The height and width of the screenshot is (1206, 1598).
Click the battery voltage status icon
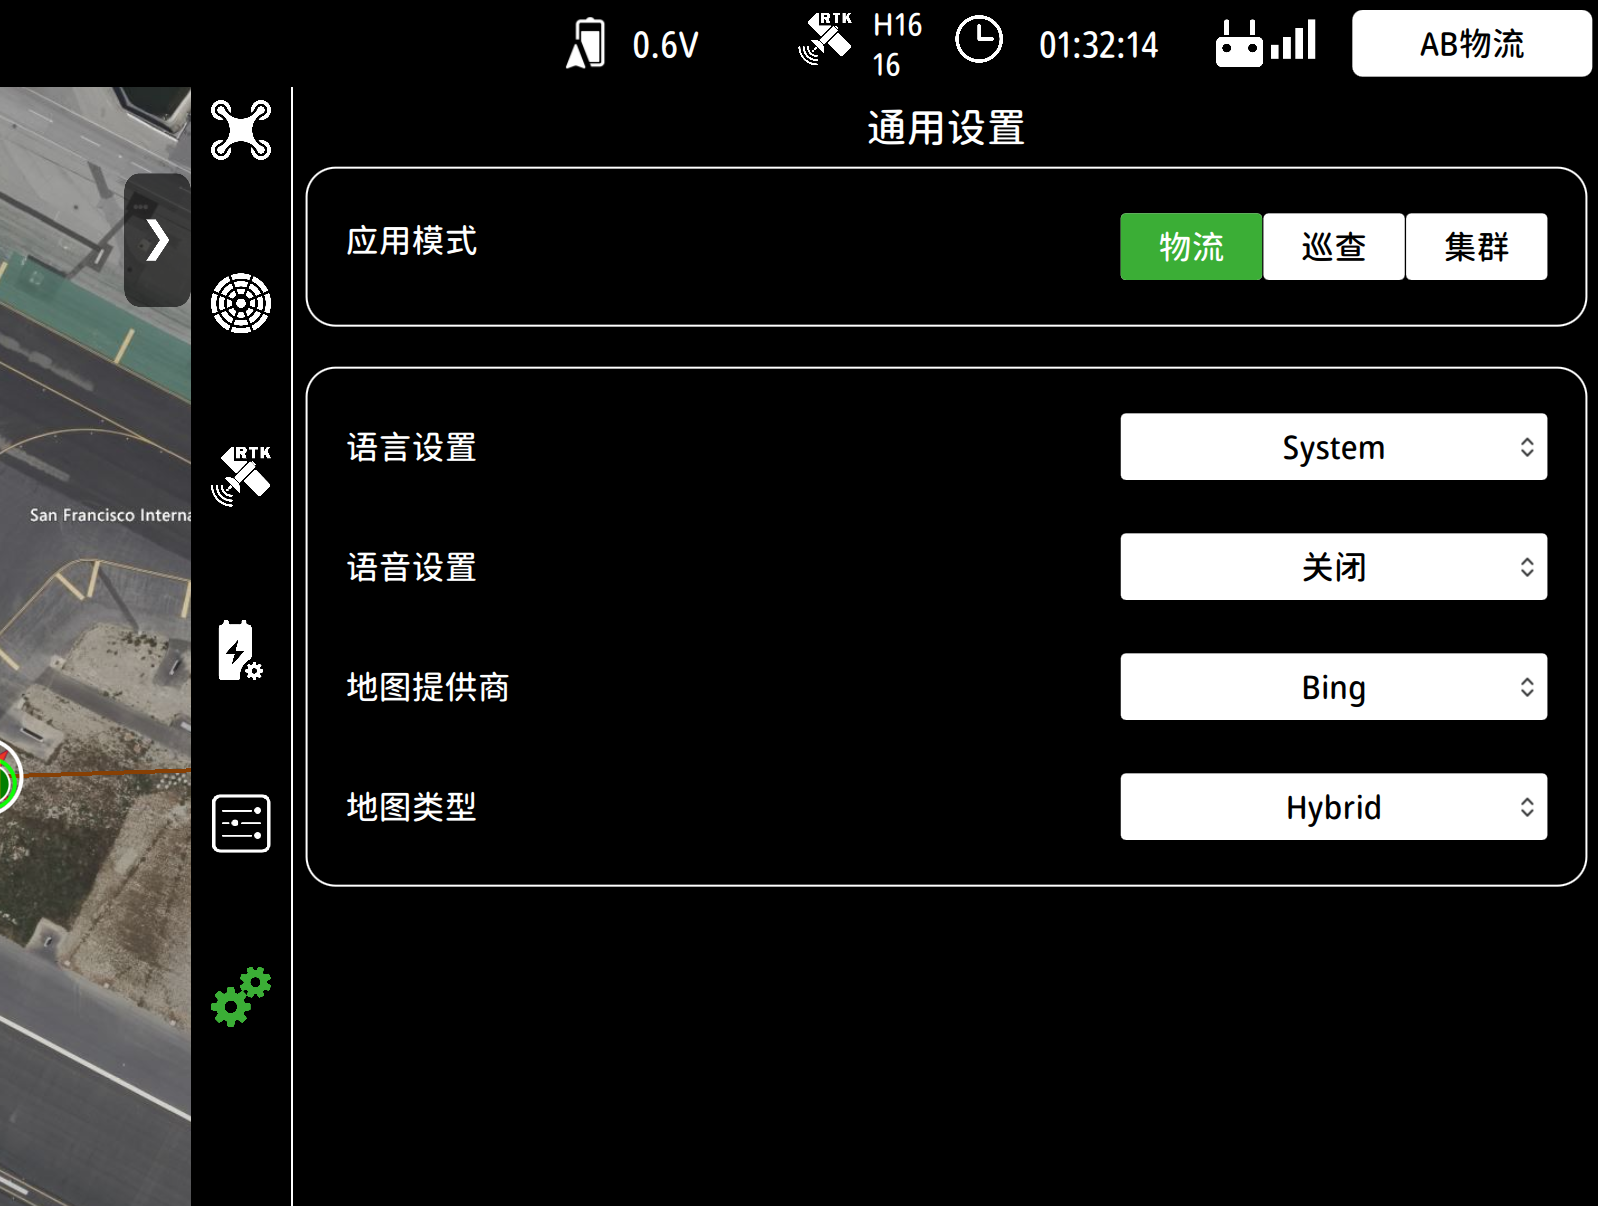(x=586, y=45)
